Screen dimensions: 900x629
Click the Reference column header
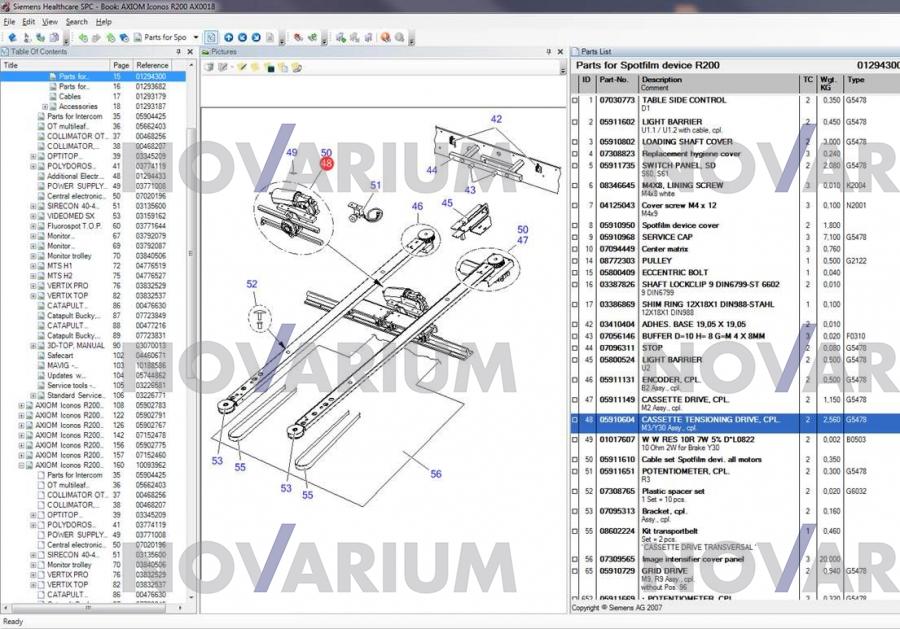point(153,65)
